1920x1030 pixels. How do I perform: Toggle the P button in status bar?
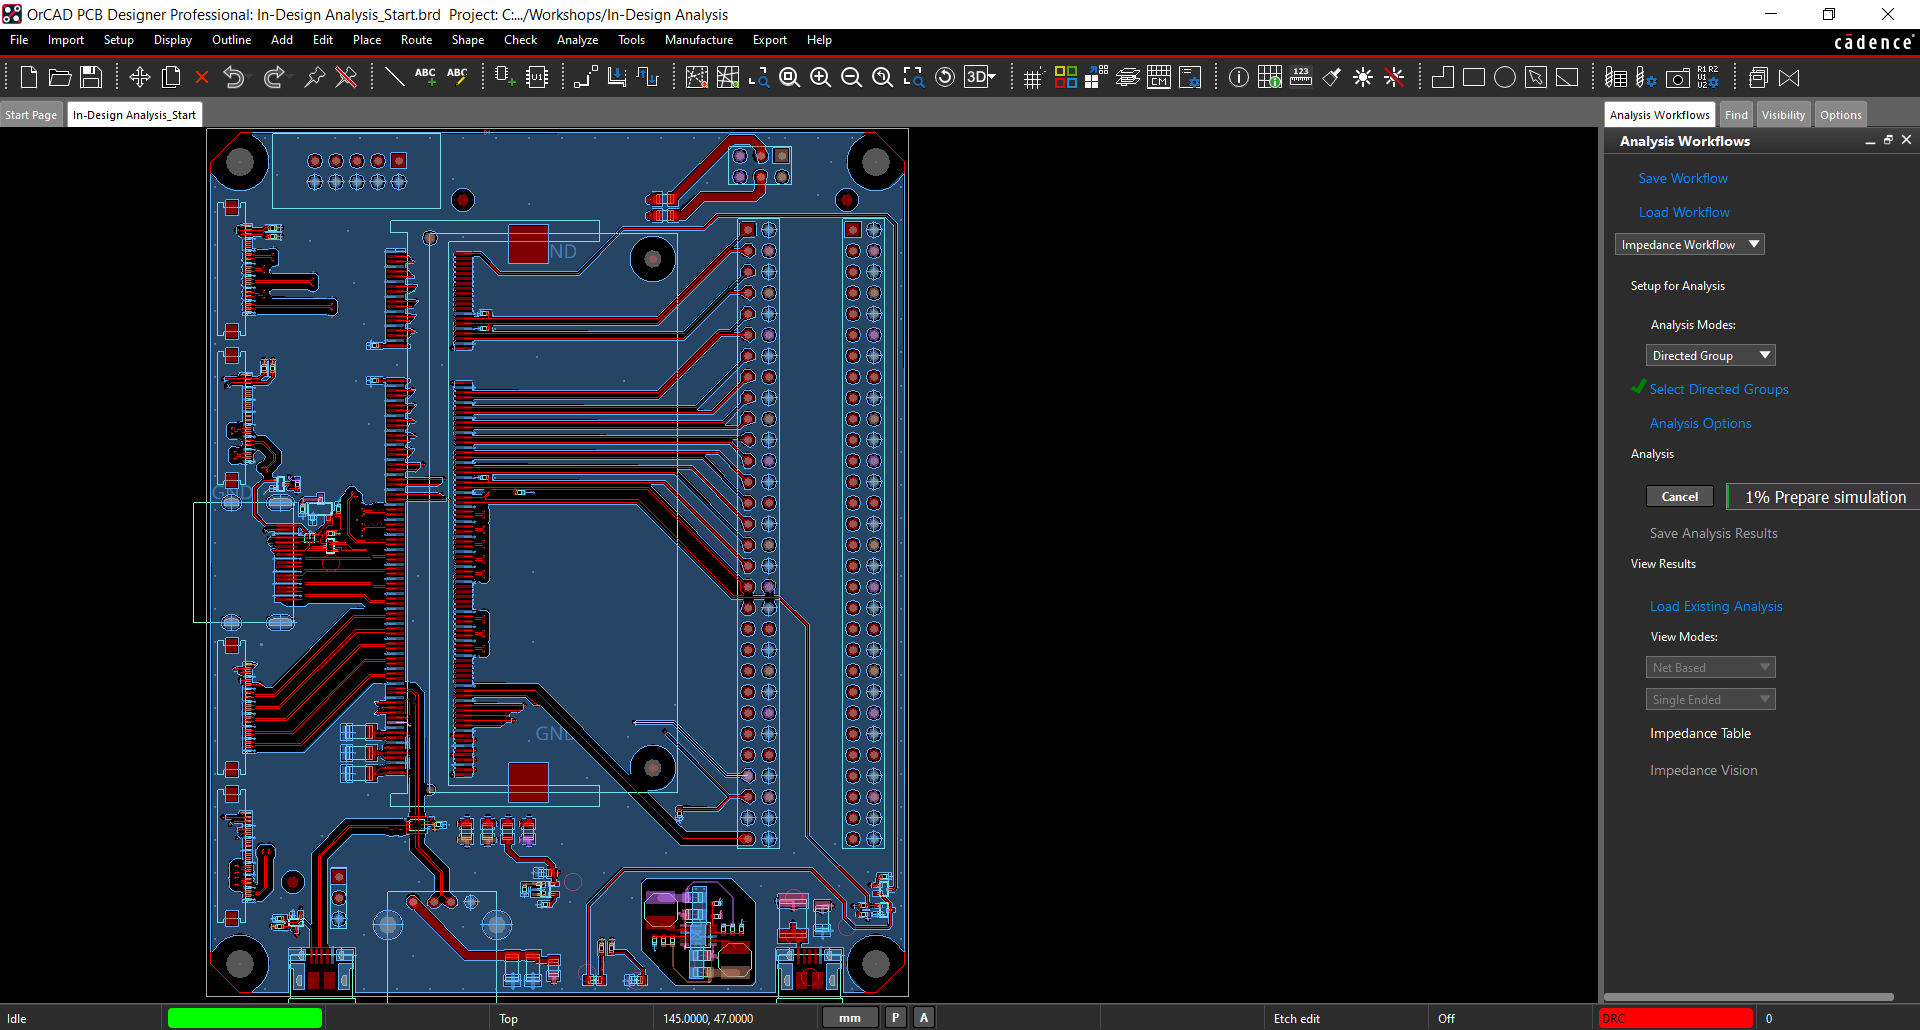pyautogui.click(x=896, y=1018)
